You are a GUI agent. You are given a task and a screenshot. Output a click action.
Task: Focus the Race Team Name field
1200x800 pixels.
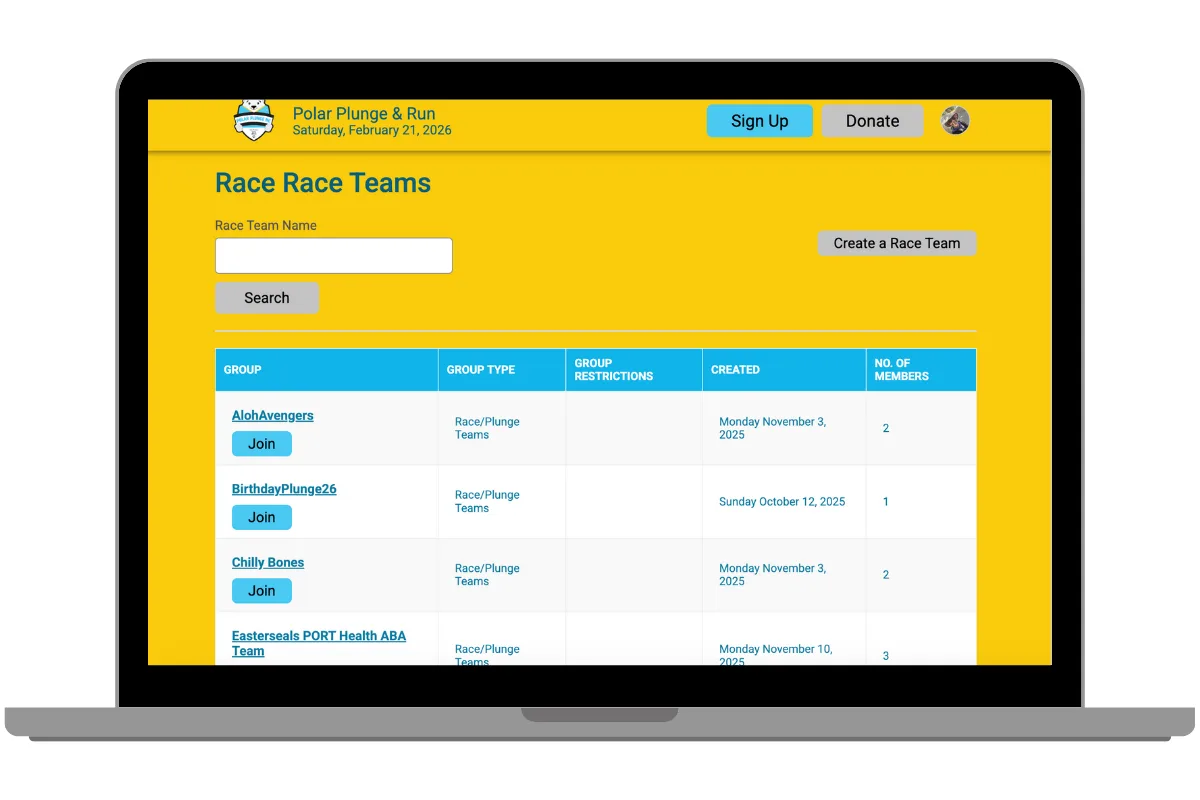(x=334, y=256)
